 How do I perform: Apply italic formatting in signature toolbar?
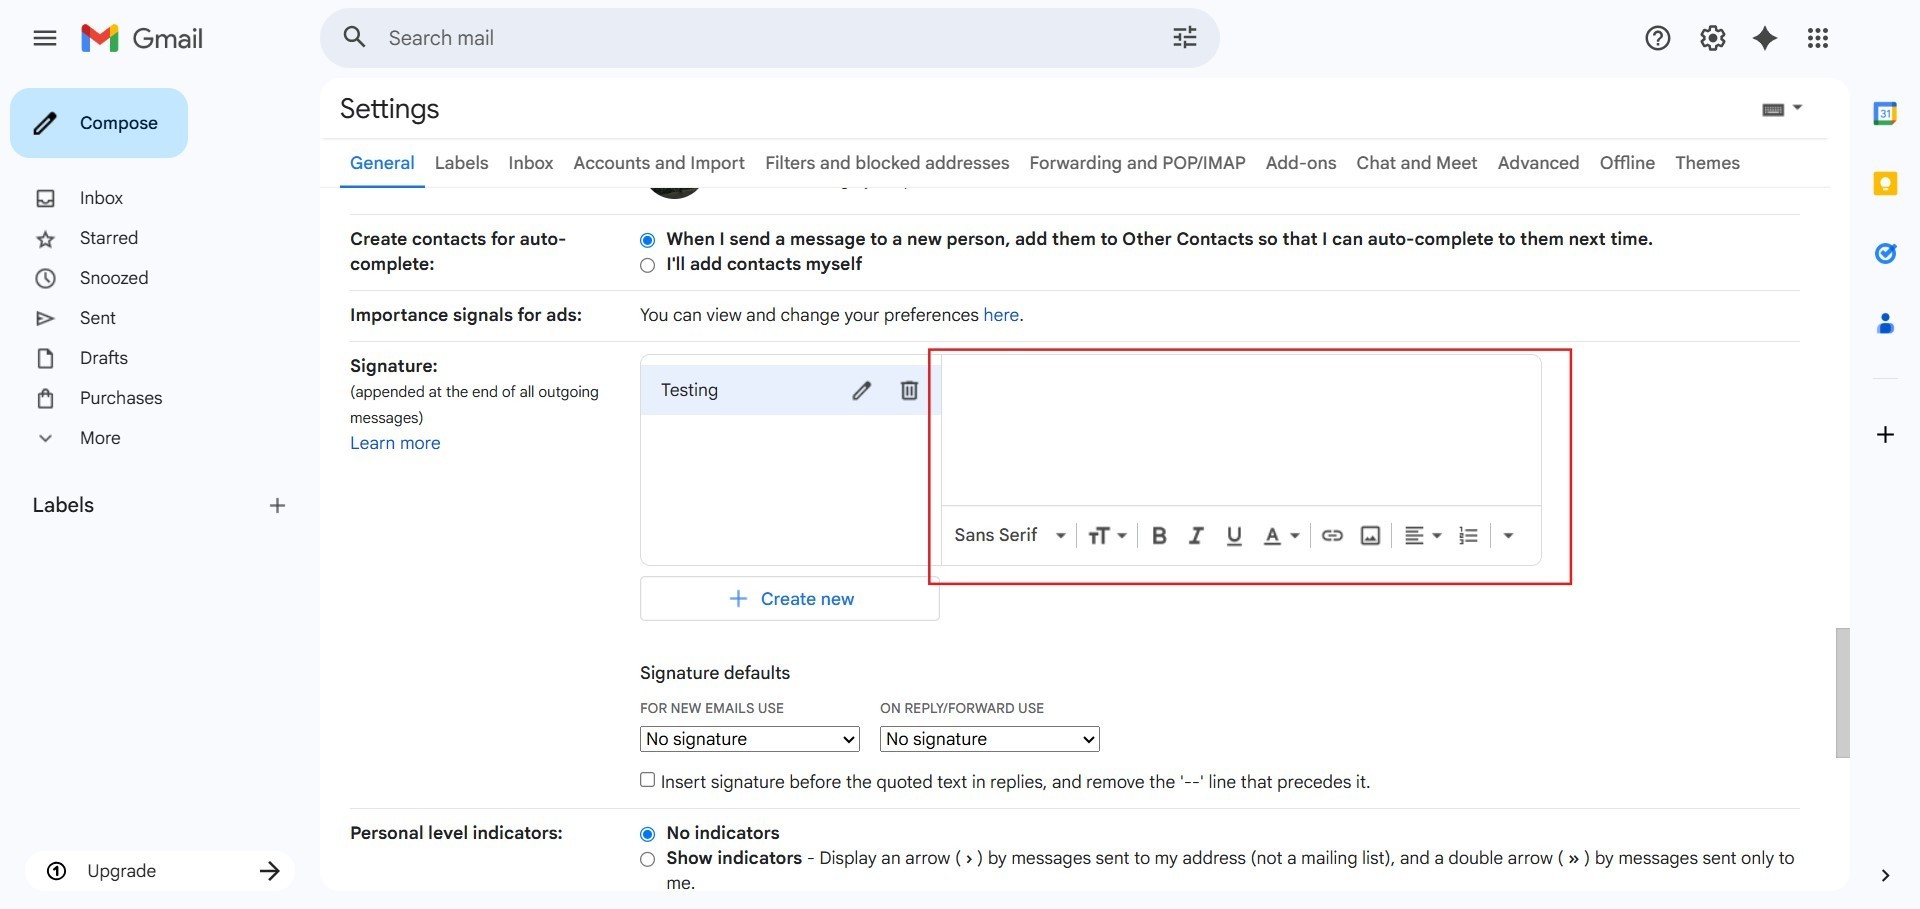pos(1196,536)
